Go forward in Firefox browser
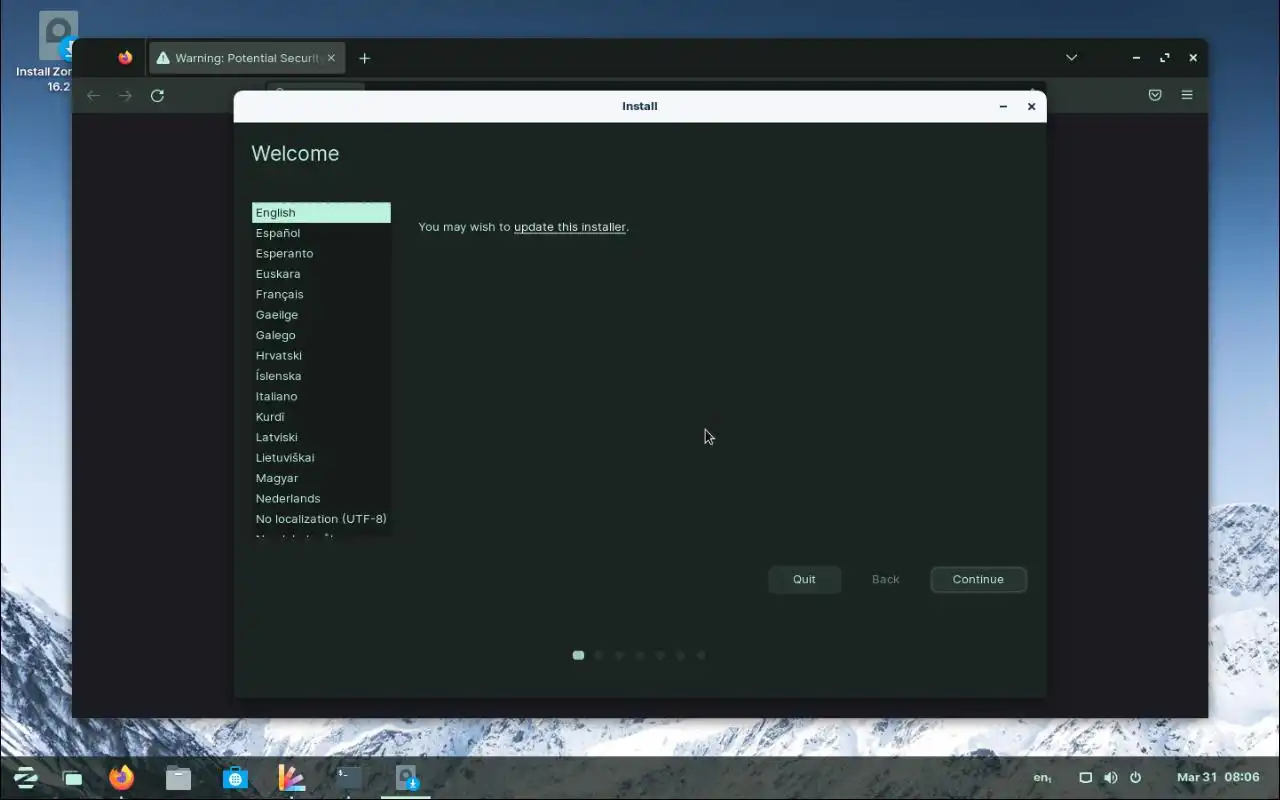The image size is (1280, 800). tap(125, 95)
